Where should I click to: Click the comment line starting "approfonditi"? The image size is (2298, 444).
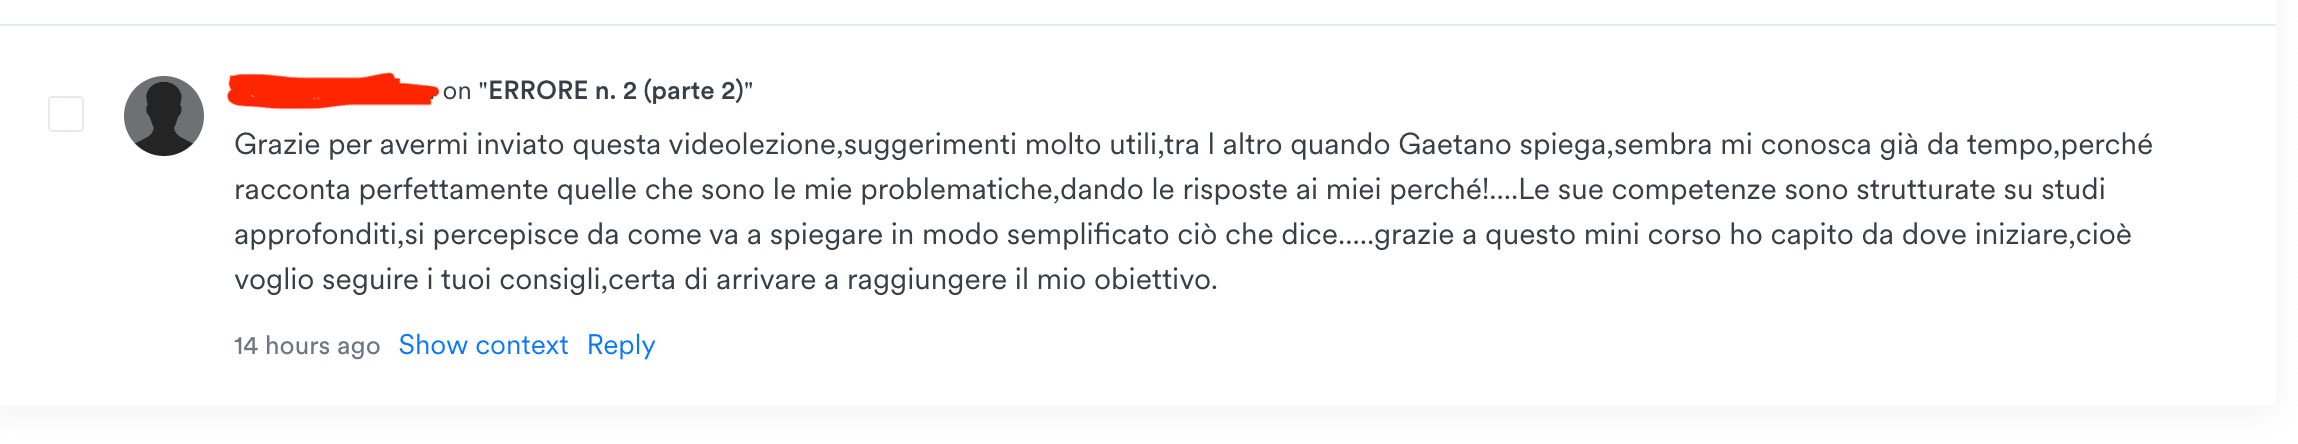[1182, 235]
